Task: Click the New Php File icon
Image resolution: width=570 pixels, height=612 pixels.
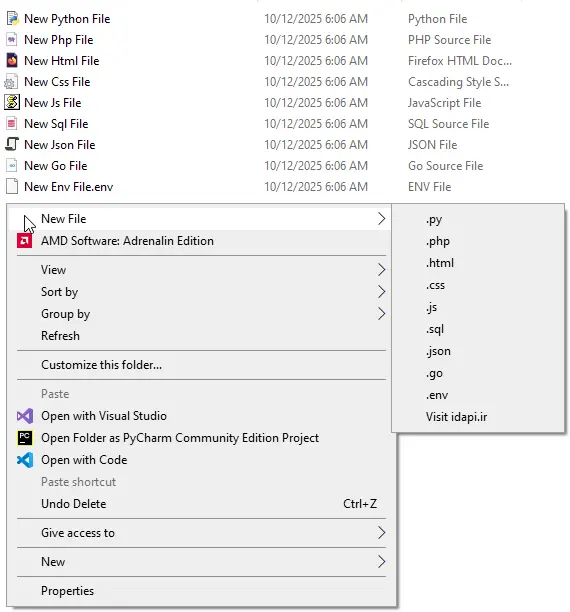Action: coord(12,39)
